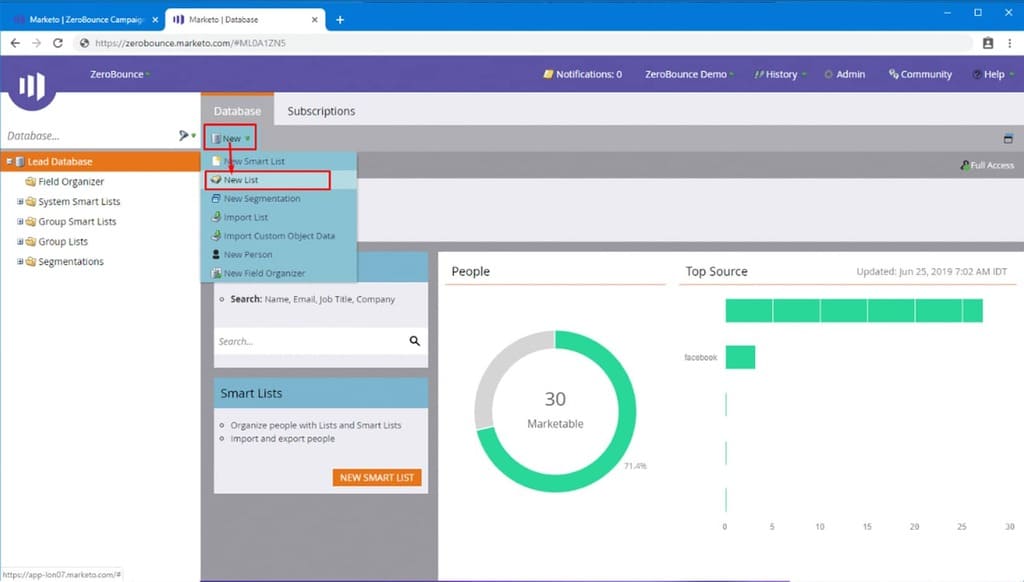This screenshot has height=582, width=1024.
Task: Select the Segmentations tree item
Action: [71, 261]
